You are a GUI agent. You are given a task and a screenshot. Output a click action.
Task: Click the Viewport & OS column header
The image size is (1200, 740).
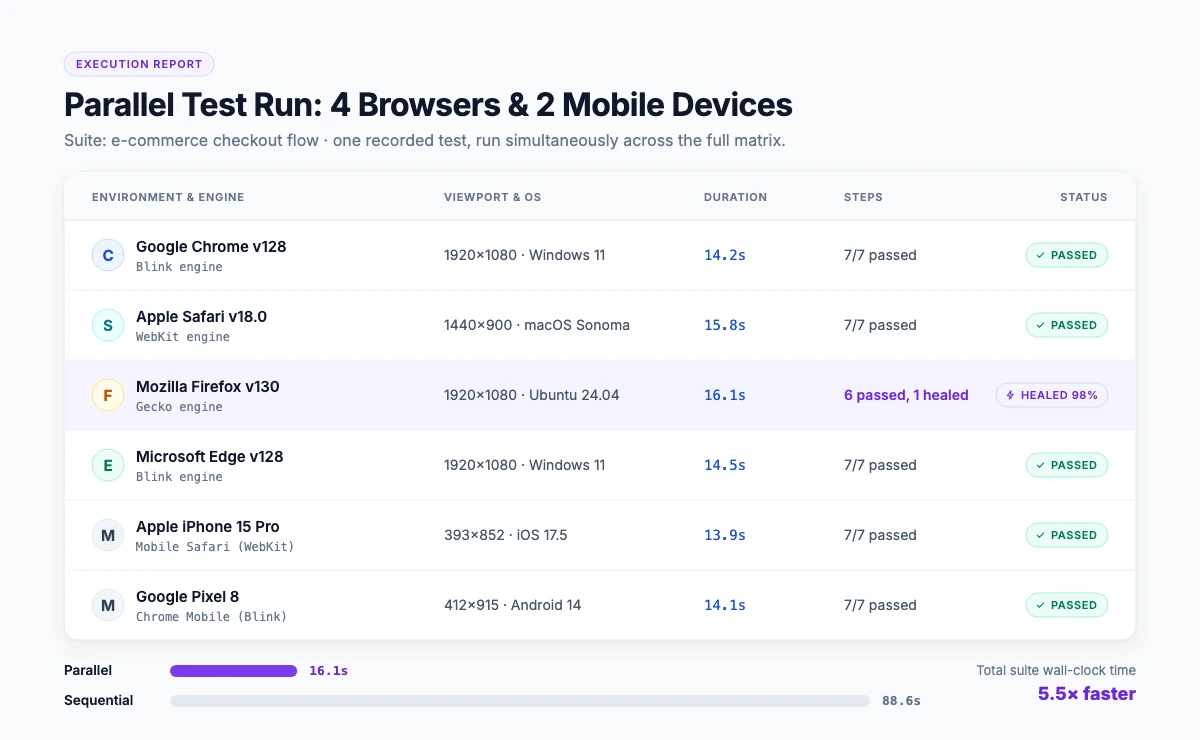tap(493, 197)
